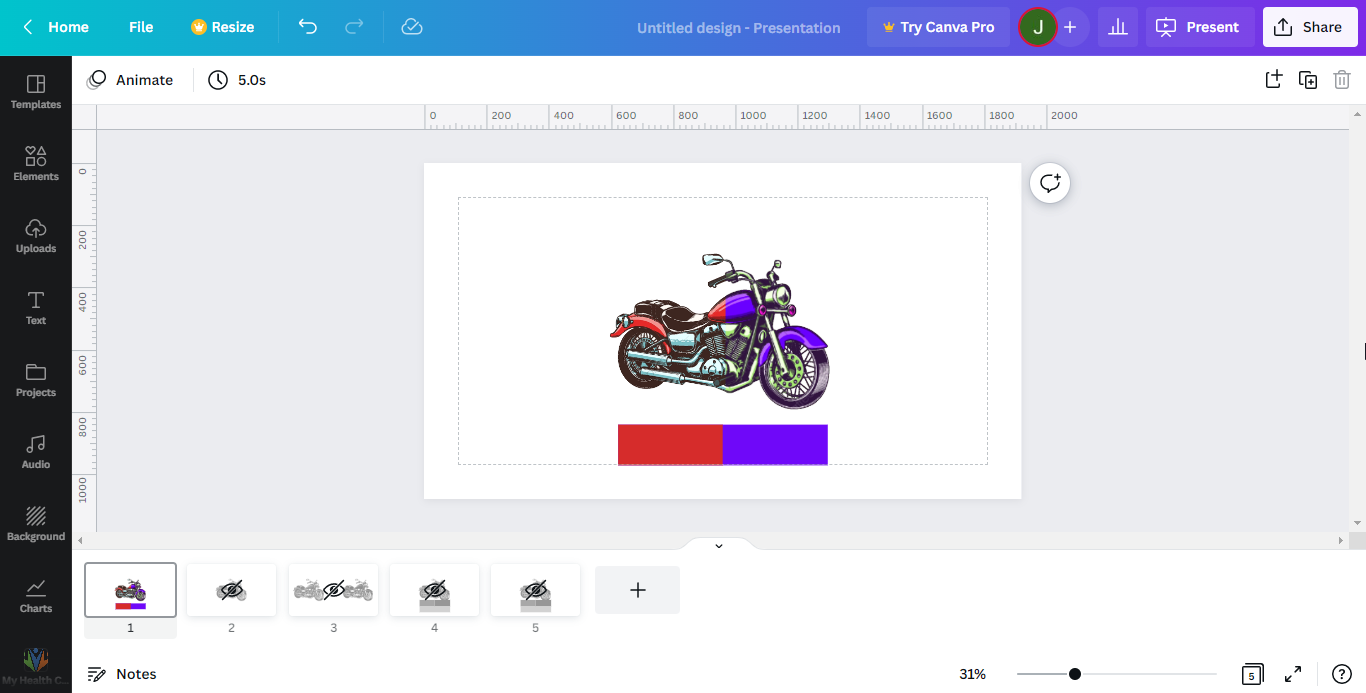
Task: Duplicate the current page
Action: (x=1307, y=80)
